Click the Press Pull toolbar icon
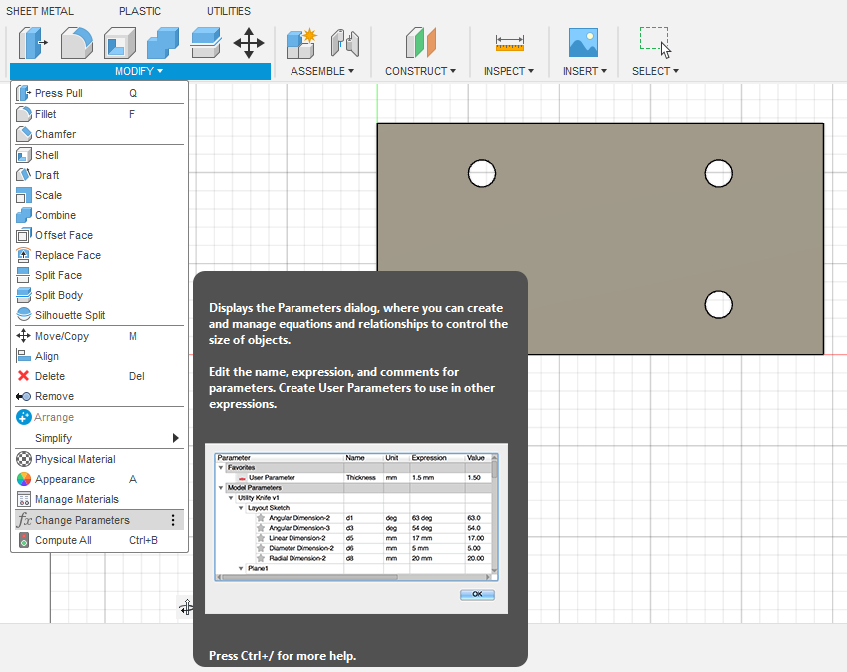Viewport: 847px width, 672px height. (33, 43)
